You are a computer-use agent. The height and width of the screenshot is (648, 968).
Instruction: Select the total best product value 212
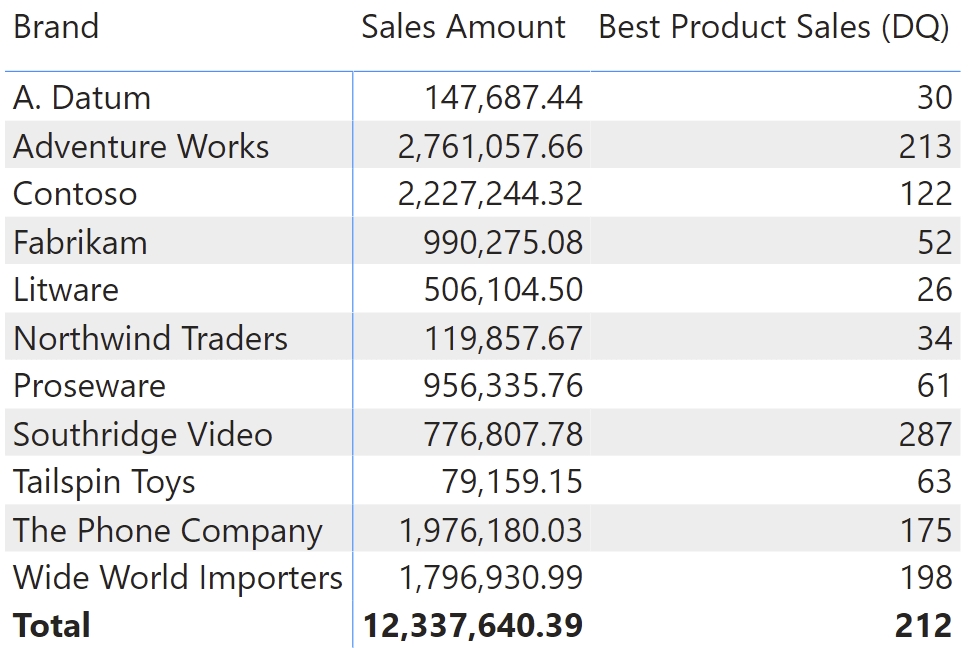pyautogui.click(x=924, y=625)
